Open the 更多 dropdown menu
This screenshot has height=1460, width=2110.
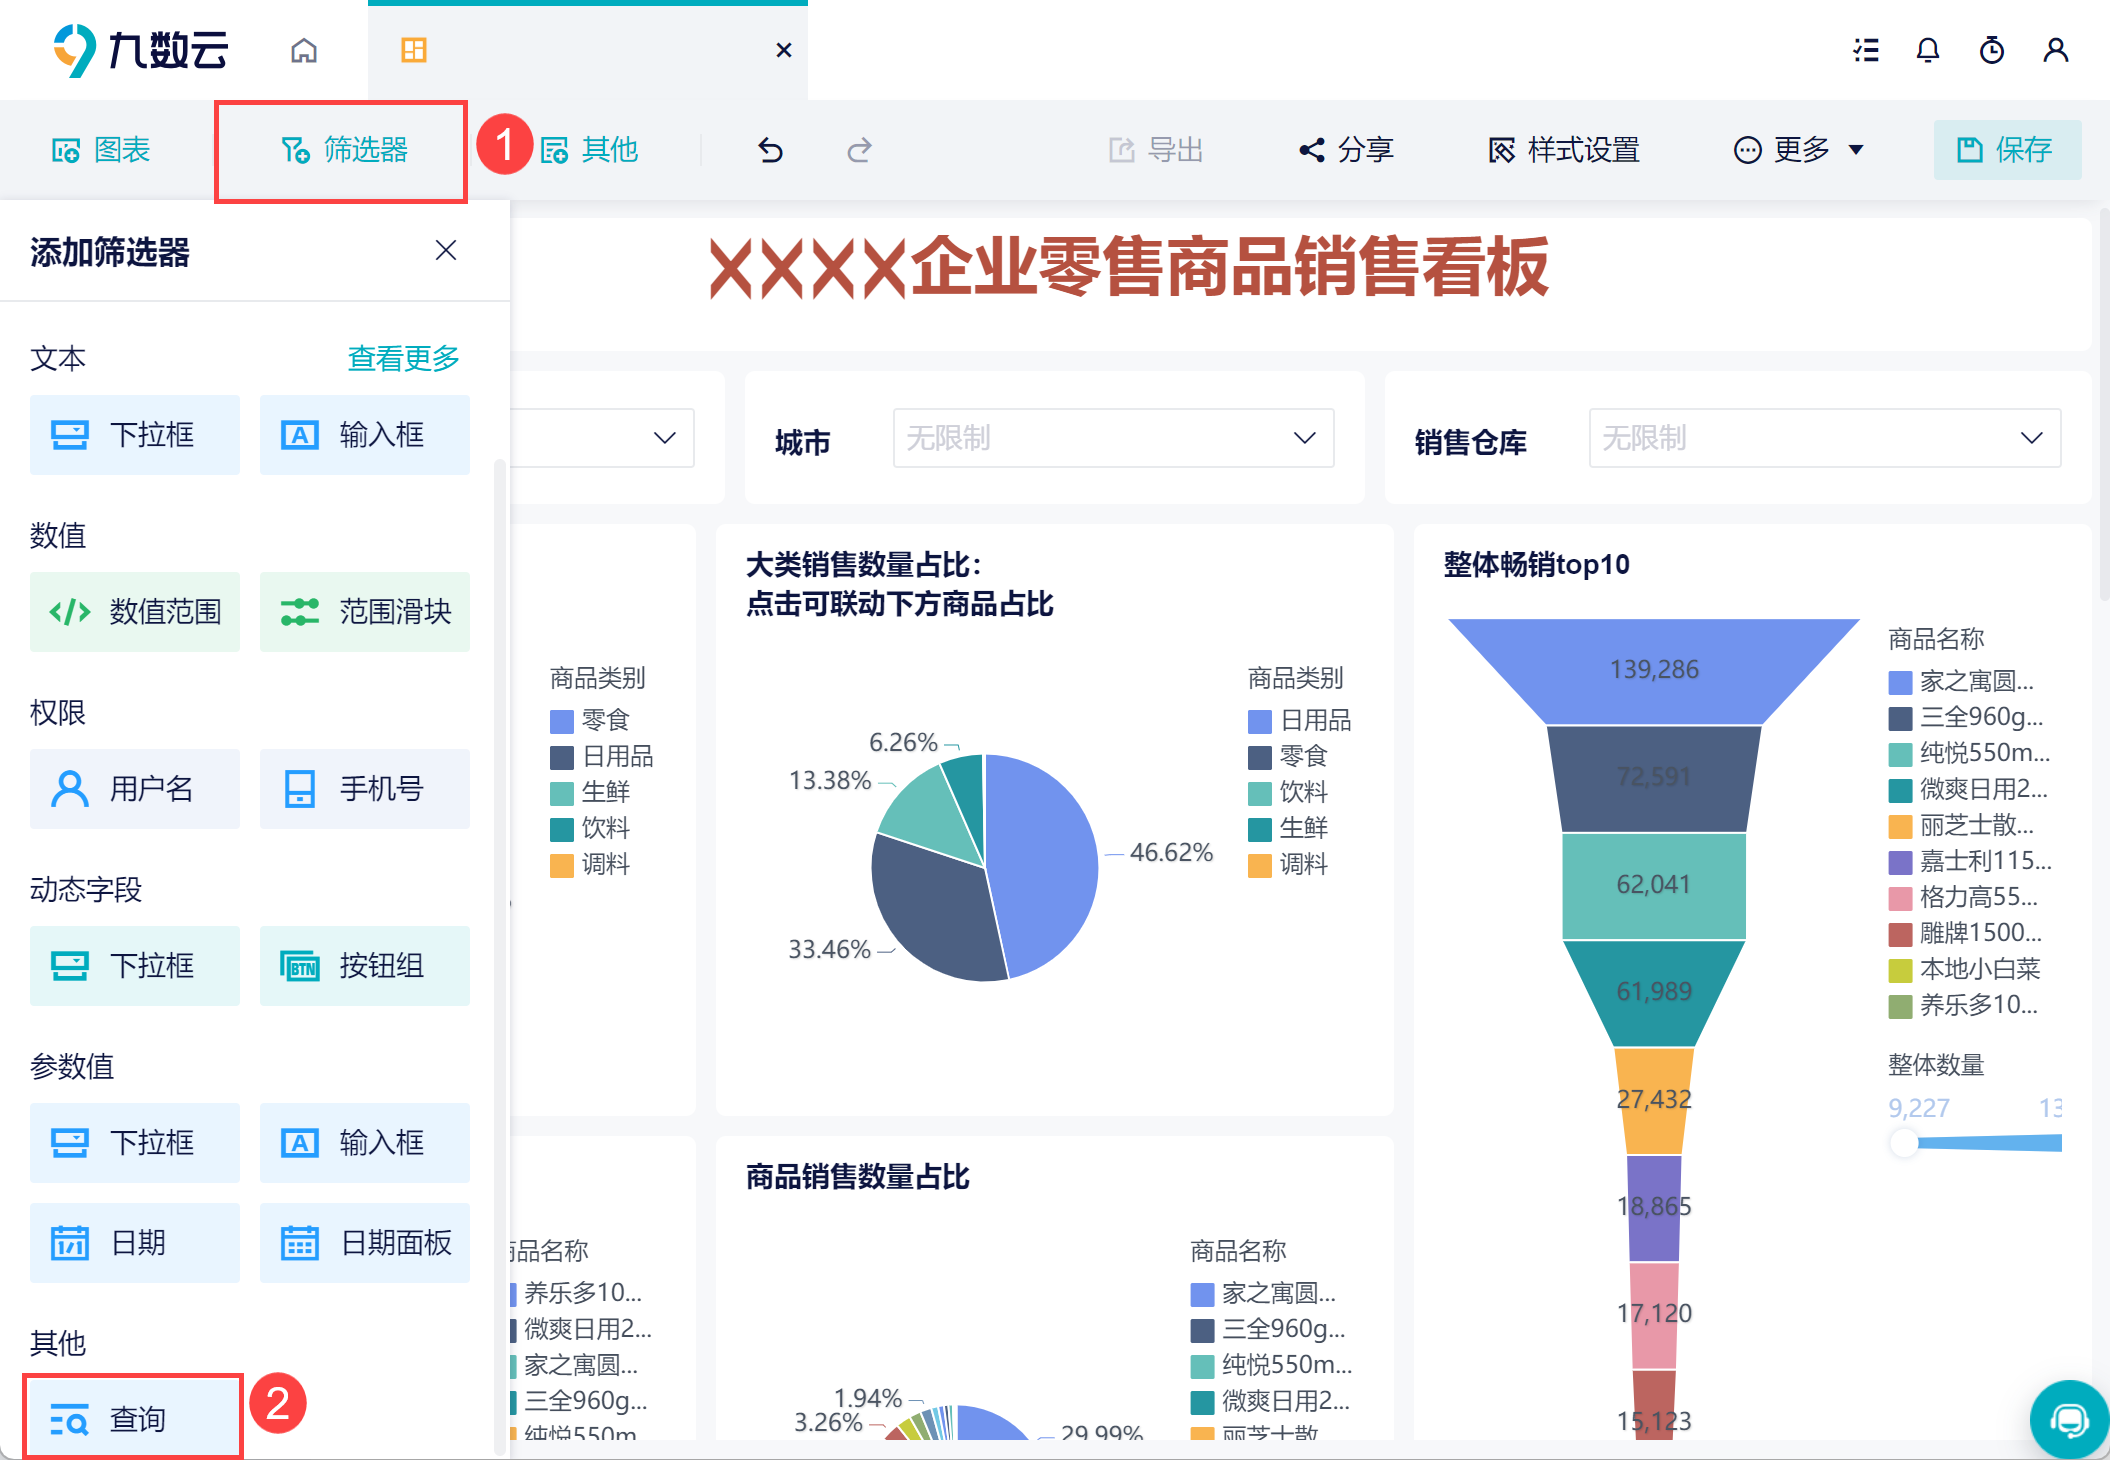[1799, 150]
